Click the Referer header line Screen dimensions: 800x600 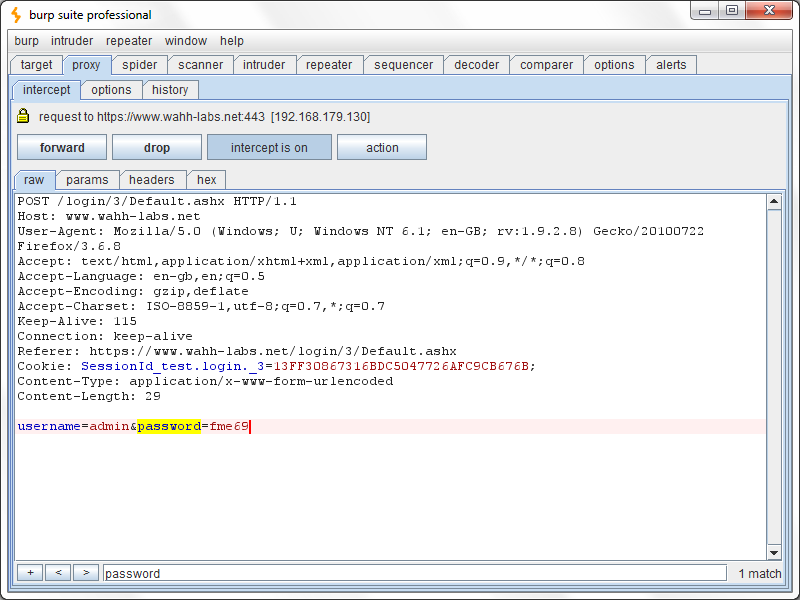(x=237, y=352)
